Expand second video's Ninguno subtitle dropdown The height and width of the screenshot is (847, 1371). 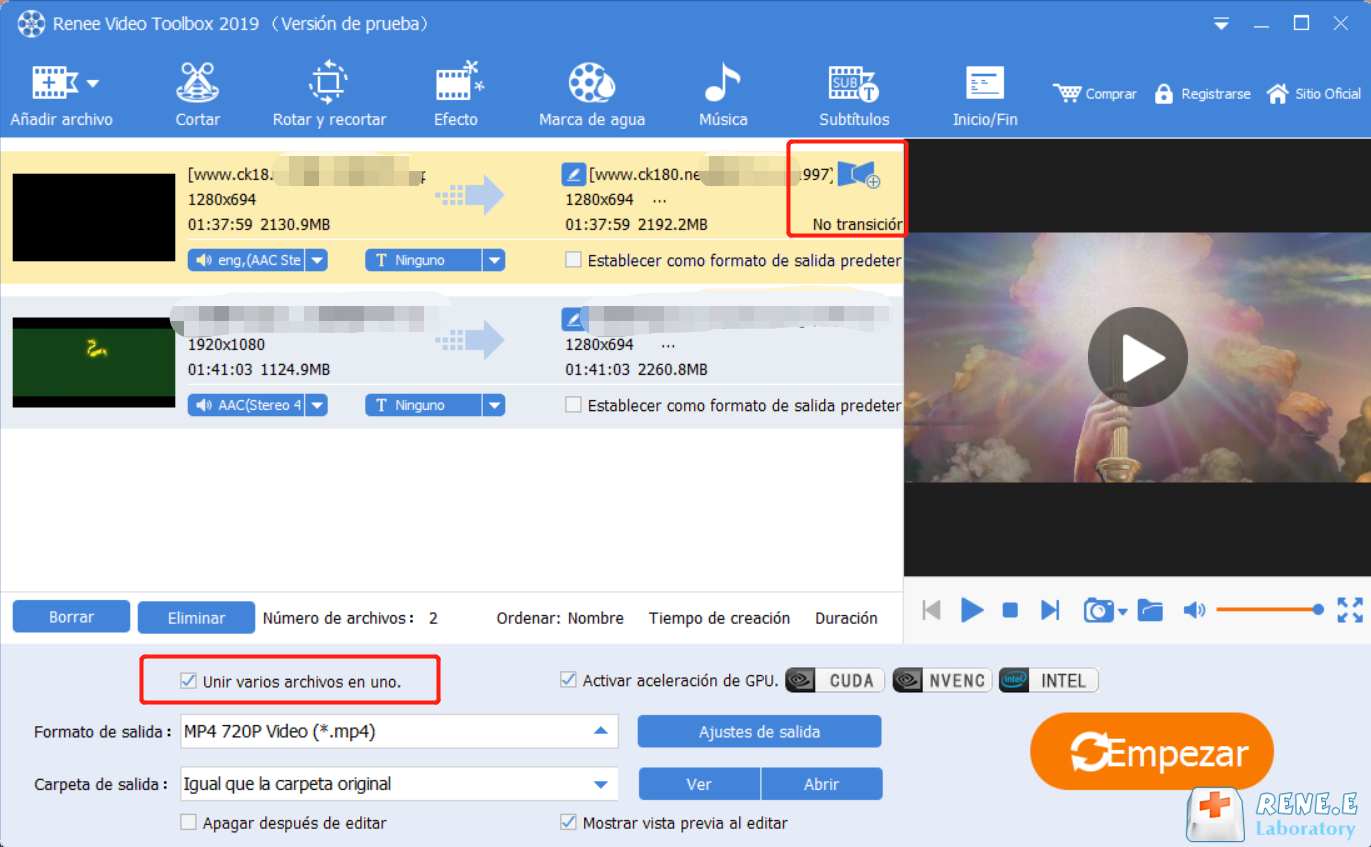click(494, 405)
